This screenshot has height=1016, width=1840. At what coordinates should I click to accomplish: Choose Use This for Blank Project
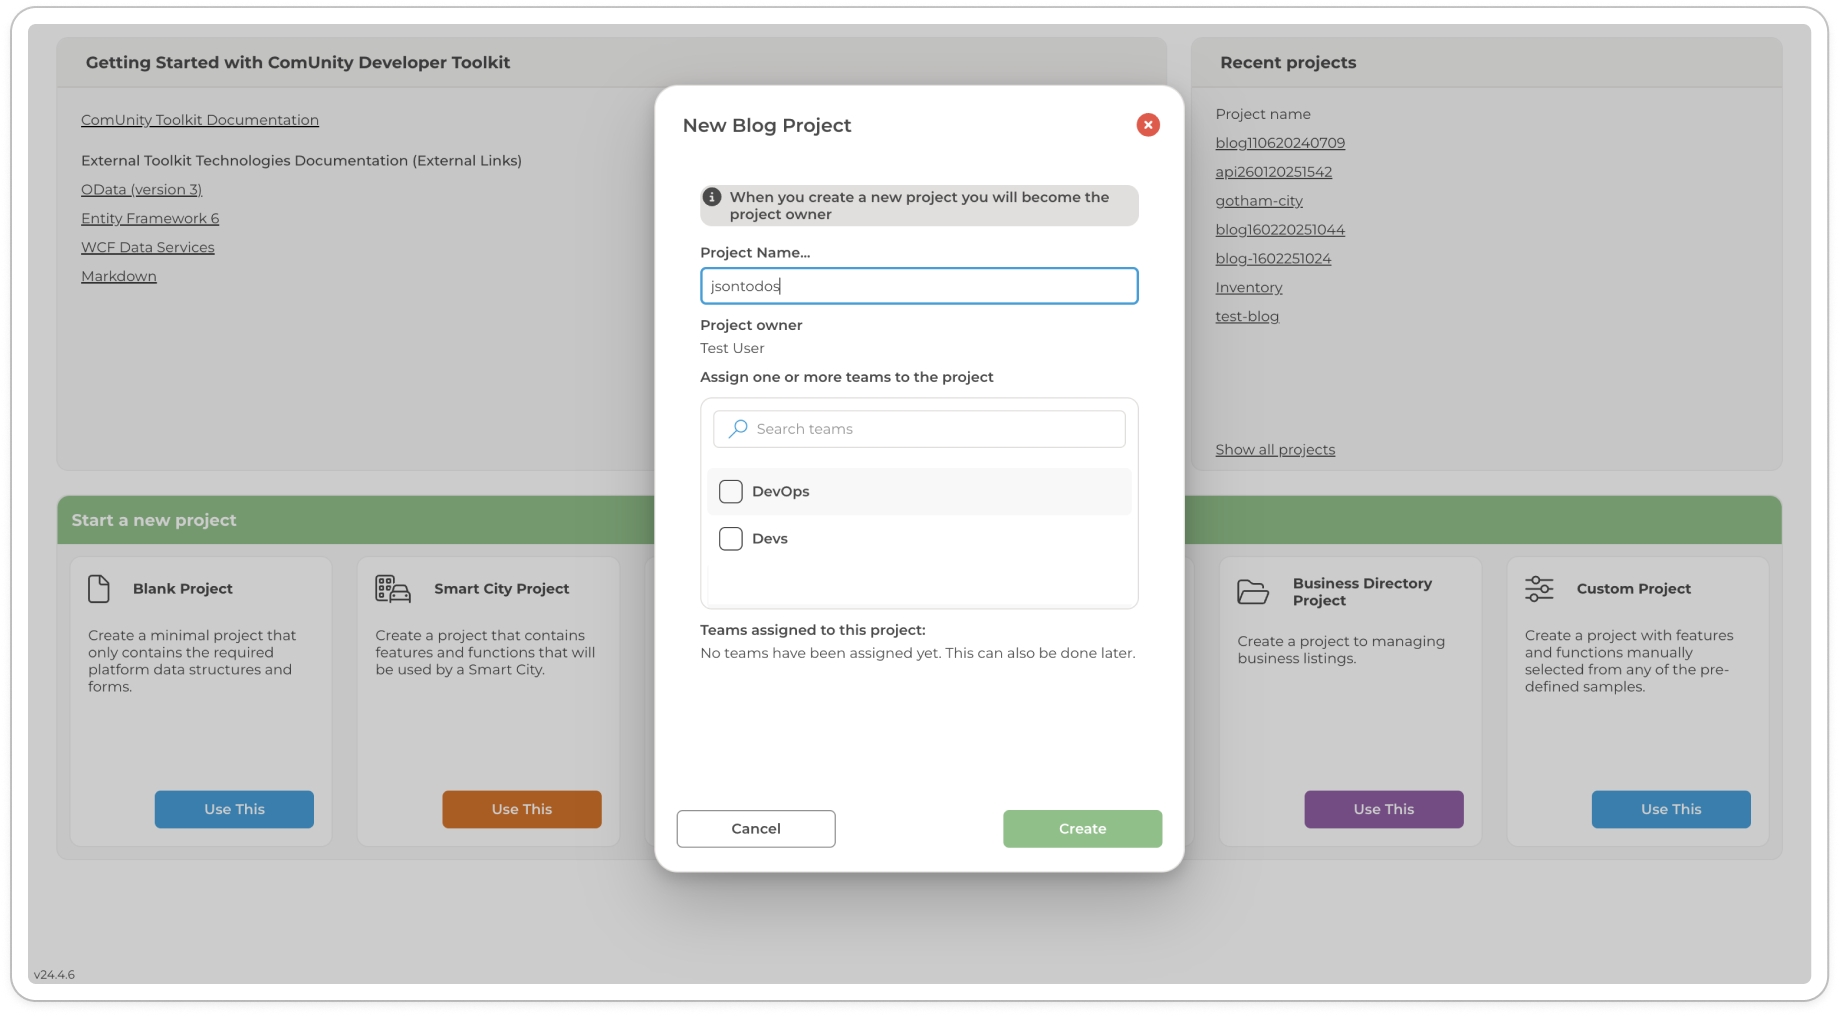[x=234, y=809]
